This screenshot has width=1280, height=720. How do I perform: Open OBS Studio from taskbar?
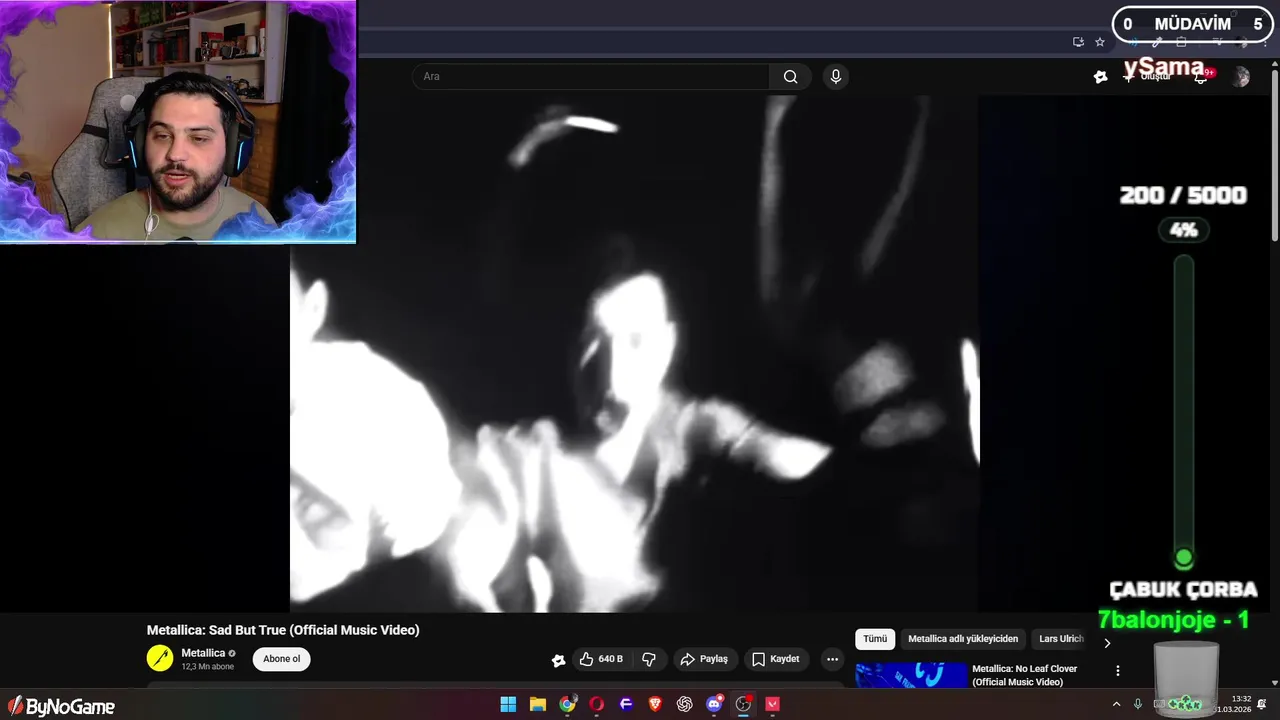tap(743, 704)
